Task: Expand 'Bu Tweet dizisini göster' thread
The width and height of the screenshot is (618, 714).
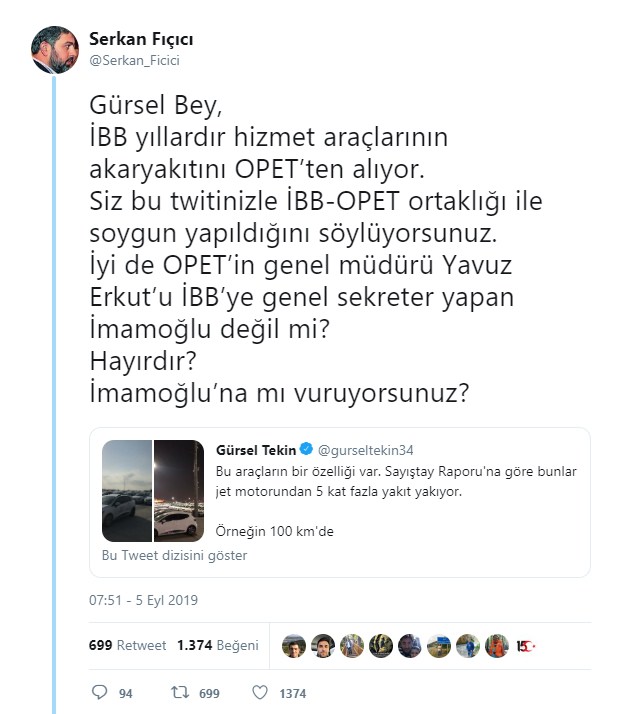Action: (x=174, y=555)
